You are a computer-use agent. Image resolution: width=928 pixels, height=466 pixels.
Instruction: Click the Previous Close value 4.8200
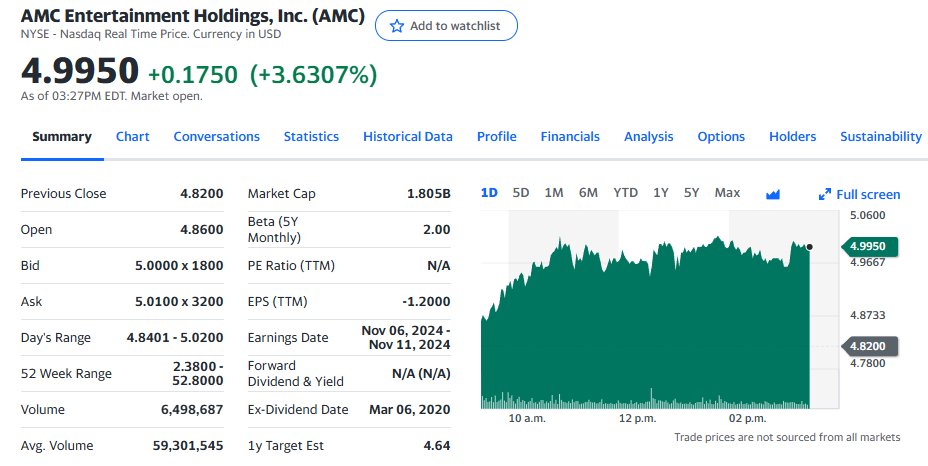click(202, 194)
